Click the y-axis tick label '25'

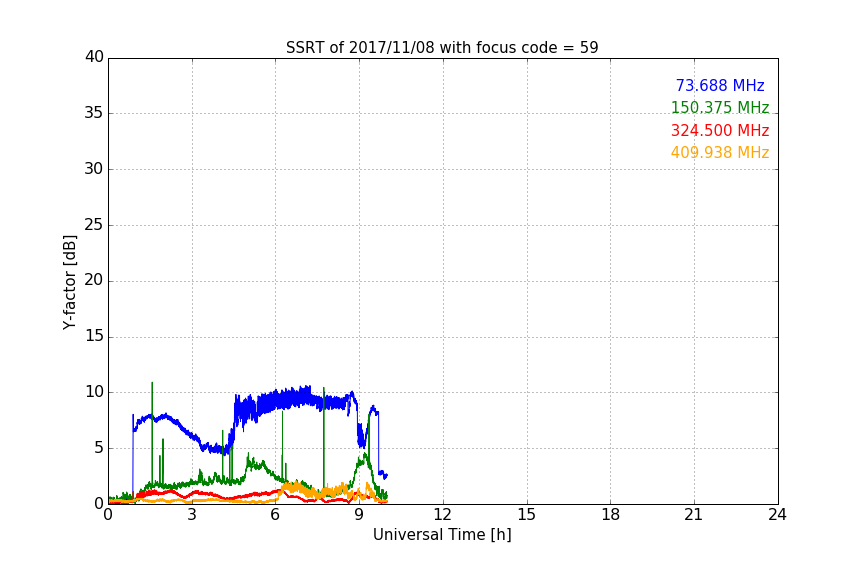point(94,224)
